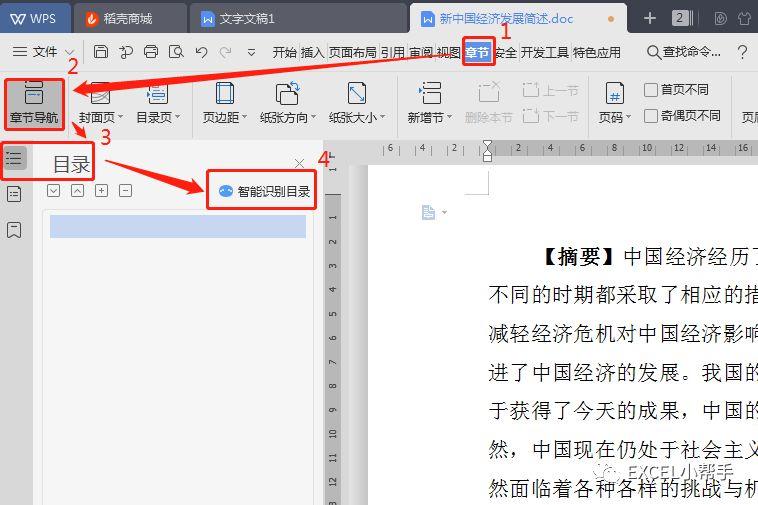Expand the arrow beside 文件
Screen dimensions: 758x505
click(x=70, y=52)
